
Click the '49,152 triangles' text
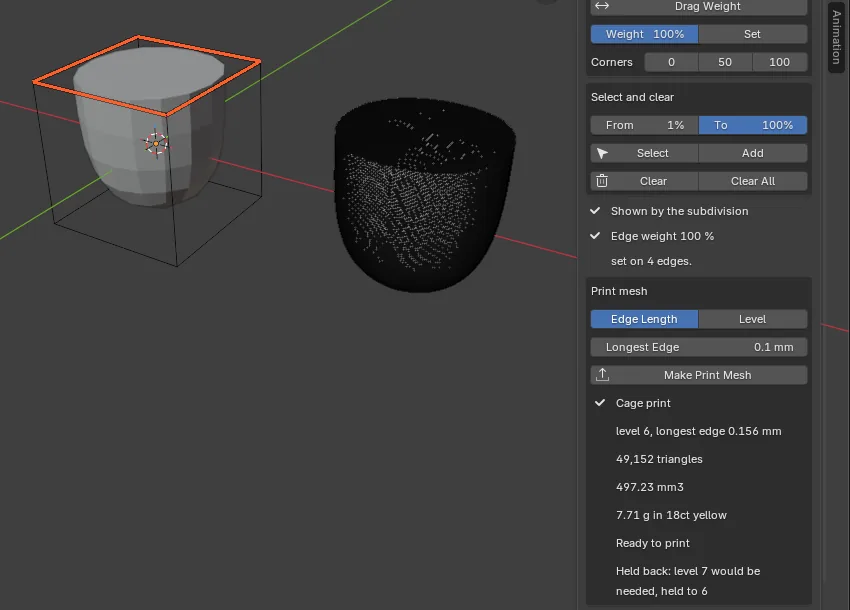[x=659, y=459]
